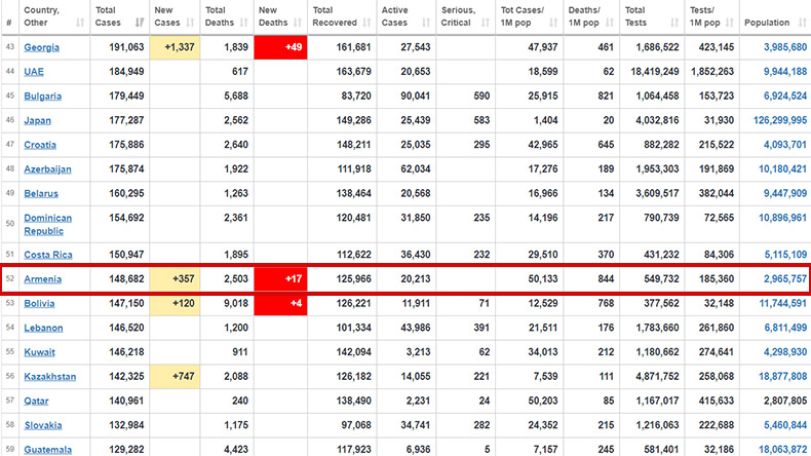The width and height of the screenshot is (811, 456).
Task: Select Kuwait total recovered value 142,094
Action: click(354, 352)
